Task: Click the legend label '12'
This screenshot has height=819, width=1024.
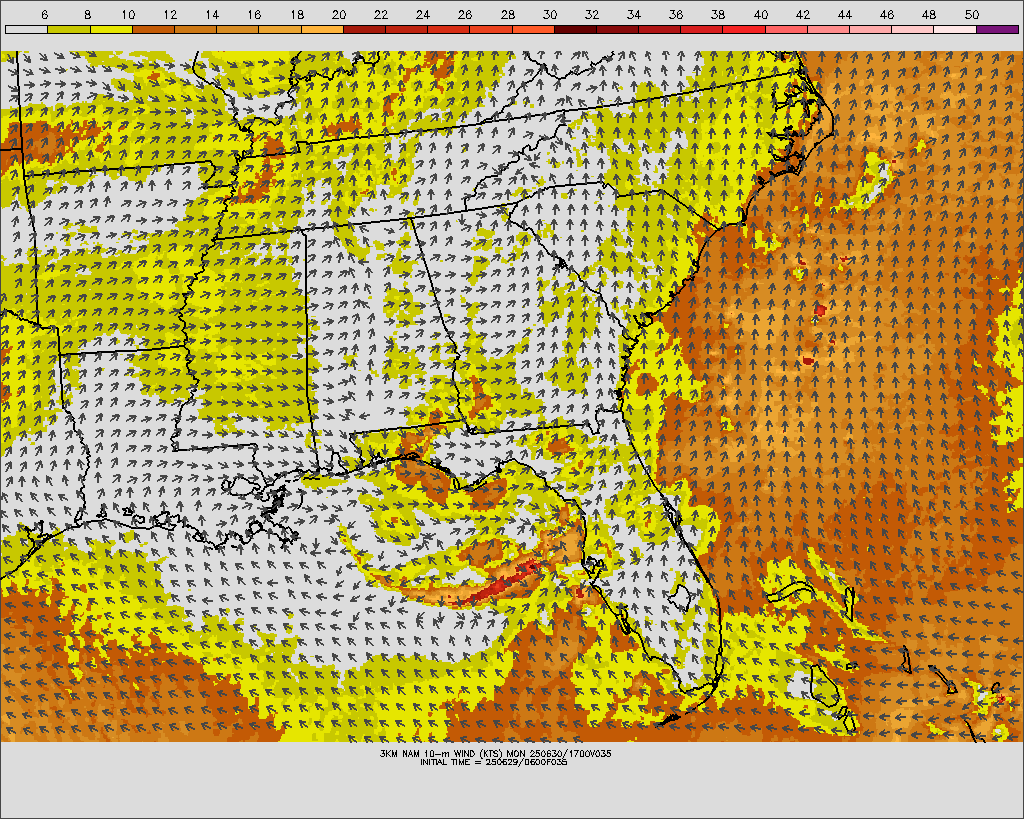Action: 170,14
